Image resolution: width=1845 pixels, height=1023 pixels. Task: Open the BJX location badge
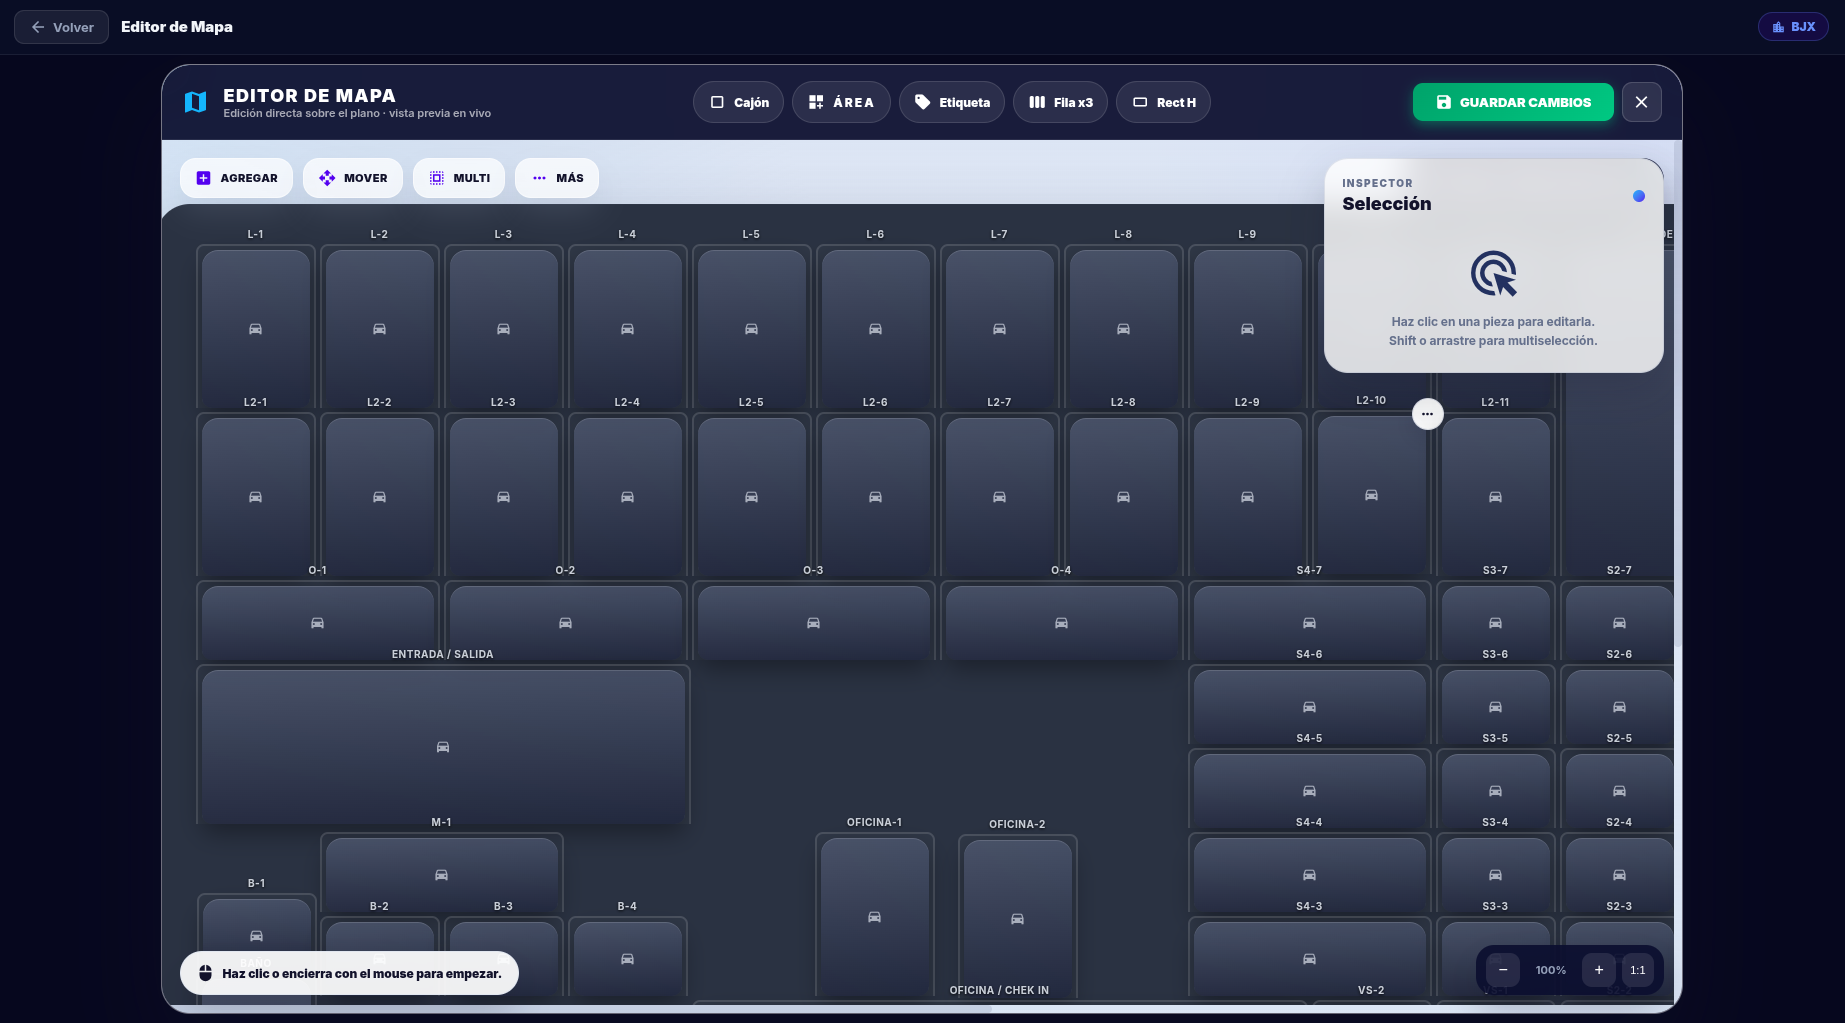pyautogui.click(x=1792, y=27)
